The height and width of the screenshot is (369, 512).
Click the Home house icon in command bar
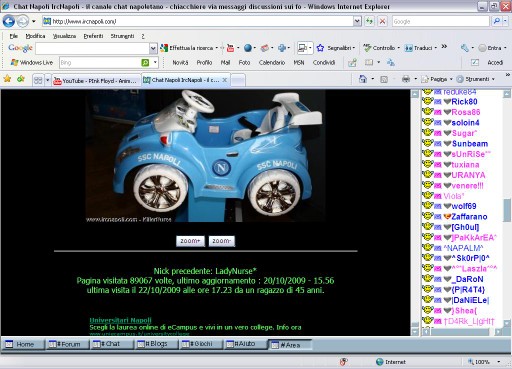(363, 79)
